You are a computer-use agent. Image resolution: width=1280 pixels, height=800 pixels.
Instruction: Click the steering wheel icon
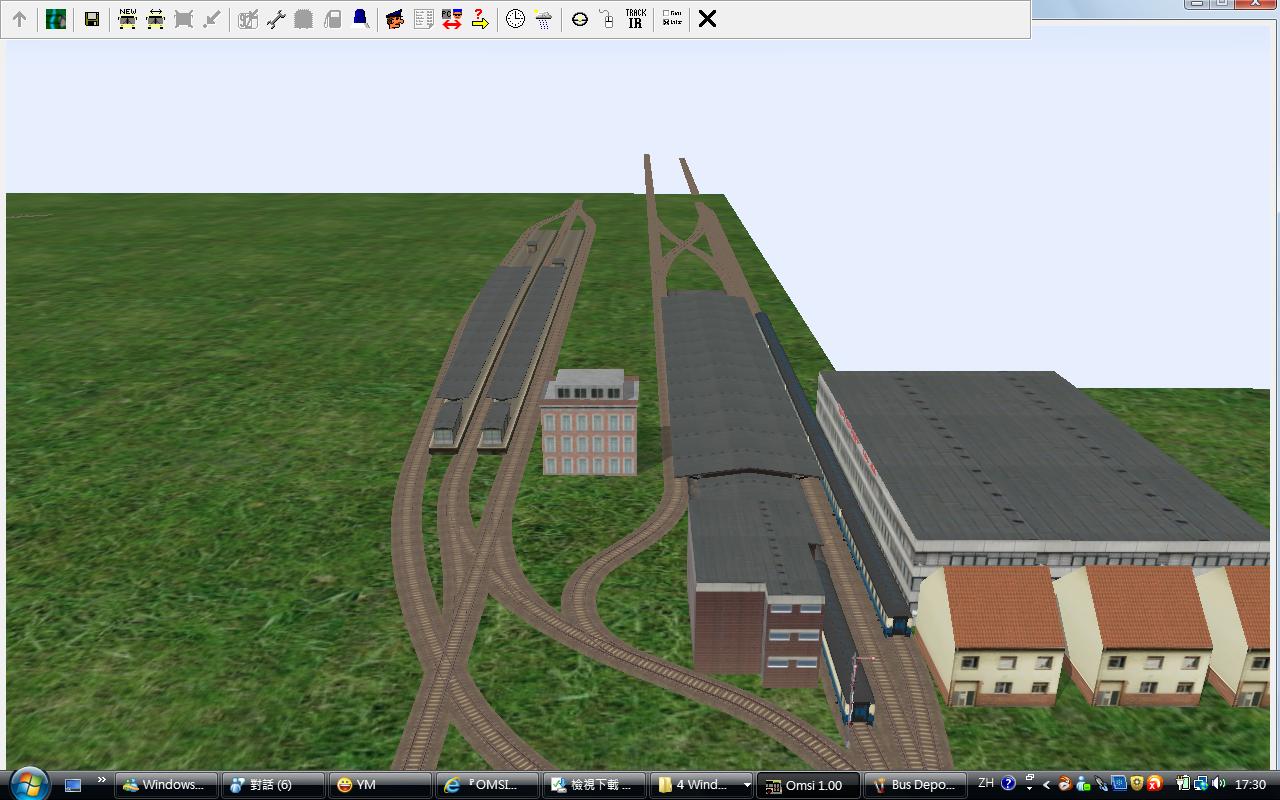click(579, 19)
